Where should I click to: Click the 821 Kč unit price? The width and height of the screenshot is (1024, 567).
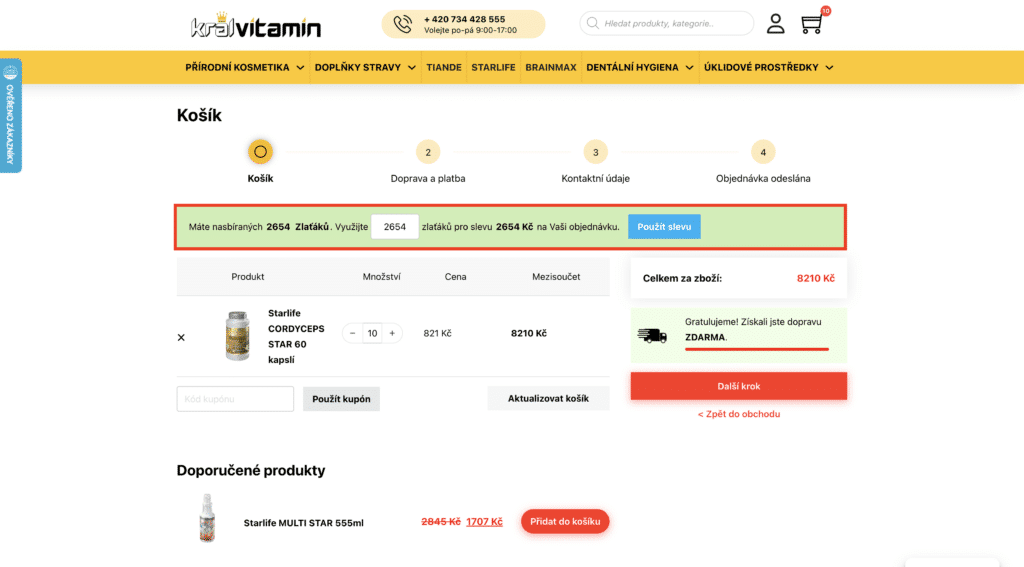[437, 333]
